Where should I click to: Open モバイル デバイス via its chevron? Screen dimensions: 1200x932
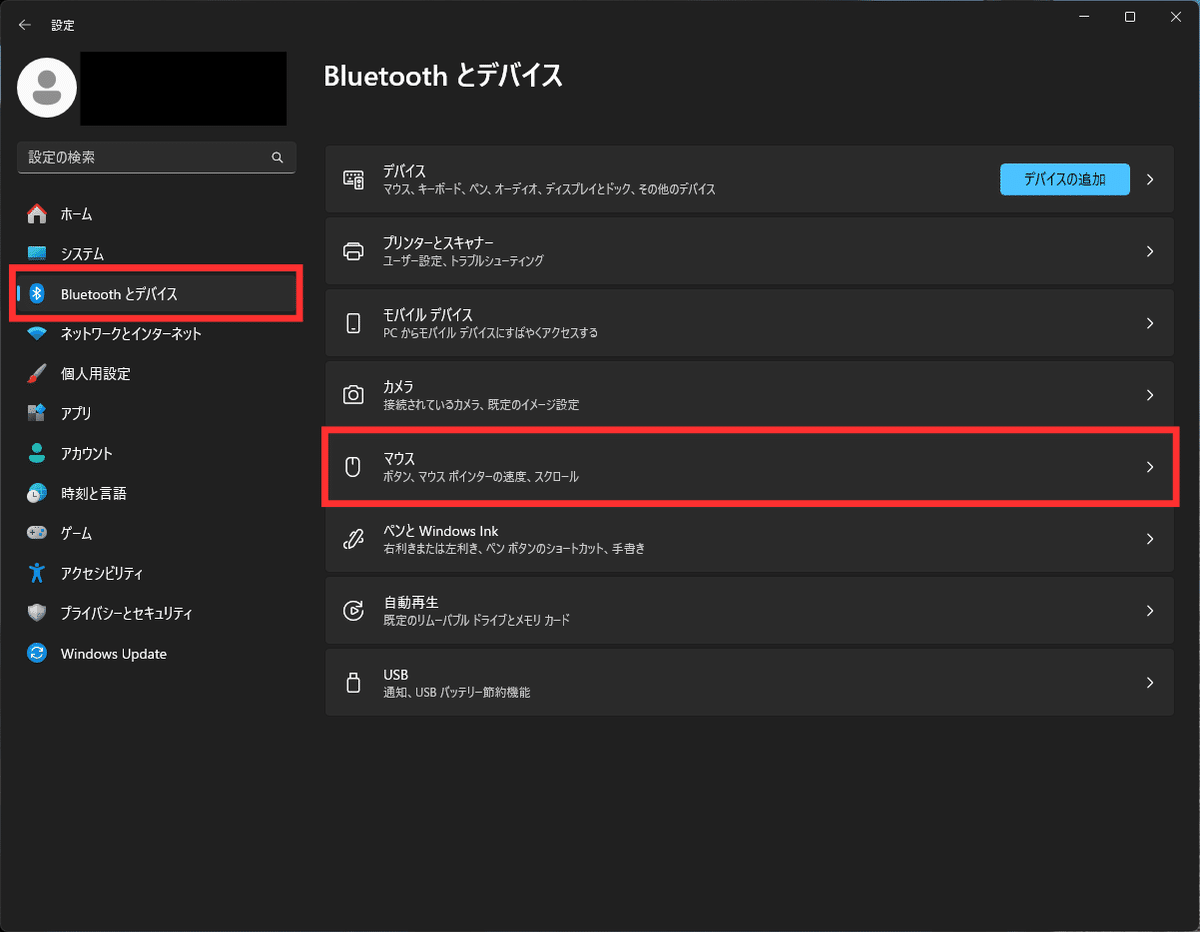[x=1150, y=323]
